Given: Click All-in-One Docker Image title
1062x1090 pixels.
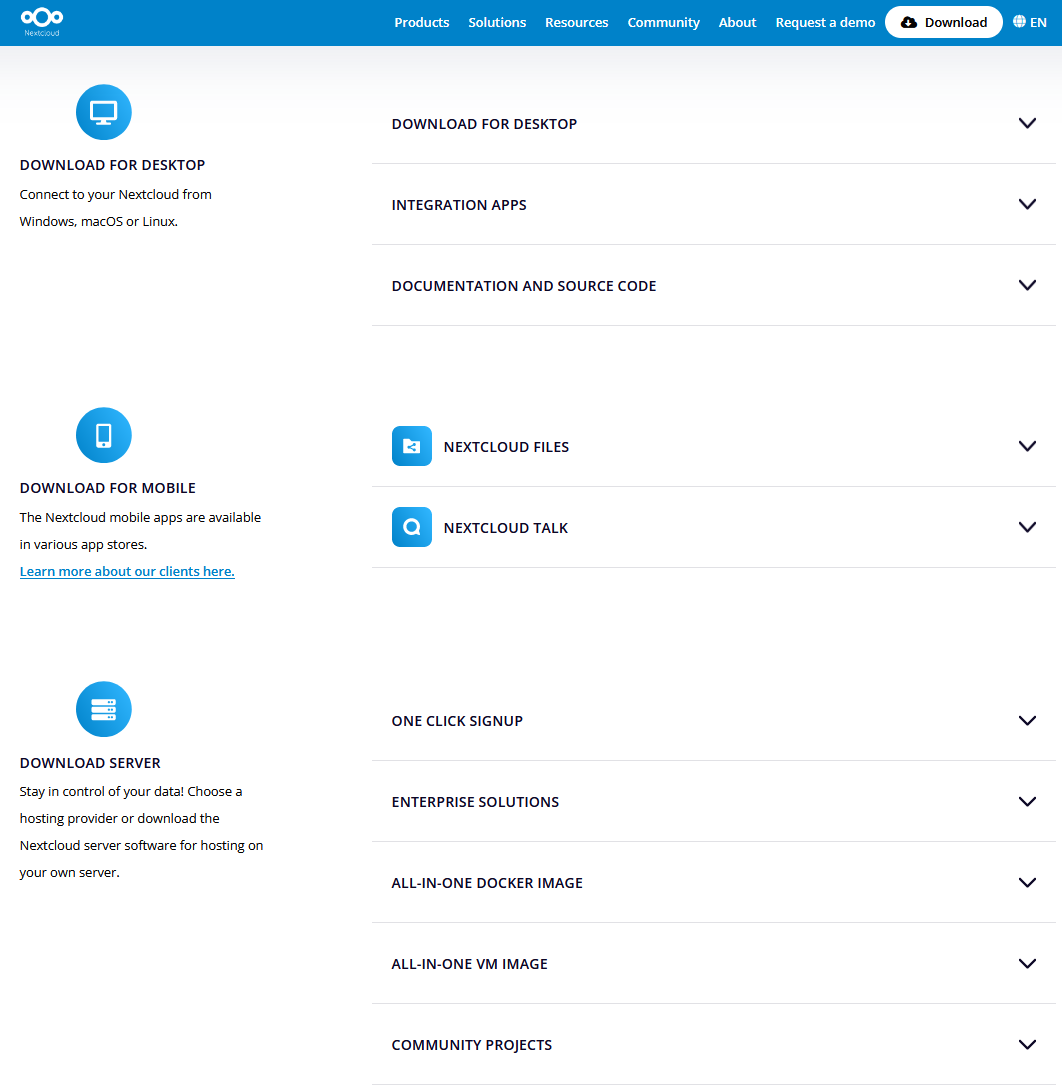Looking at the screenshot, I should (x=487, y=883).
